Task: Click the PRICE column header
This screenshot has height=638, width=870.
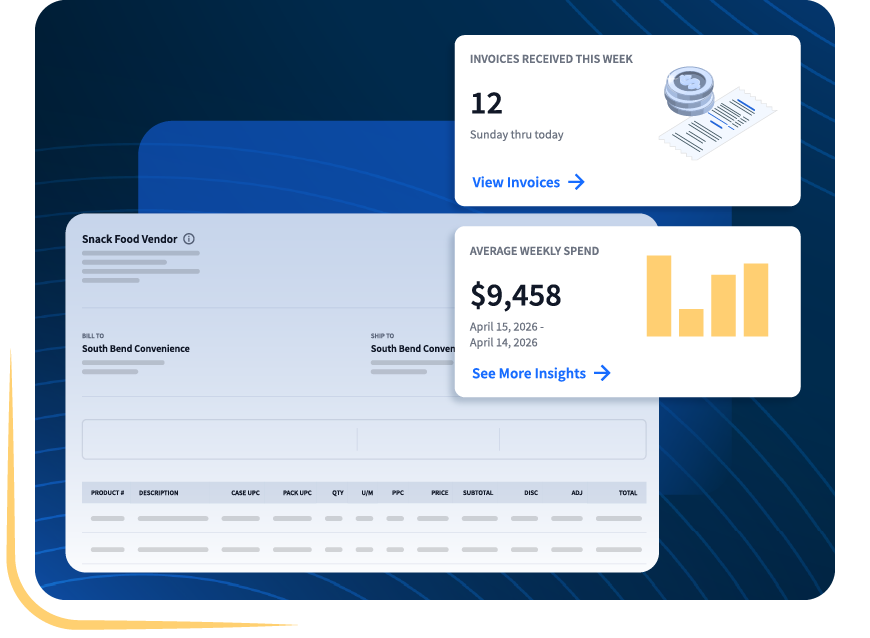Action: (x=440, y=493)
